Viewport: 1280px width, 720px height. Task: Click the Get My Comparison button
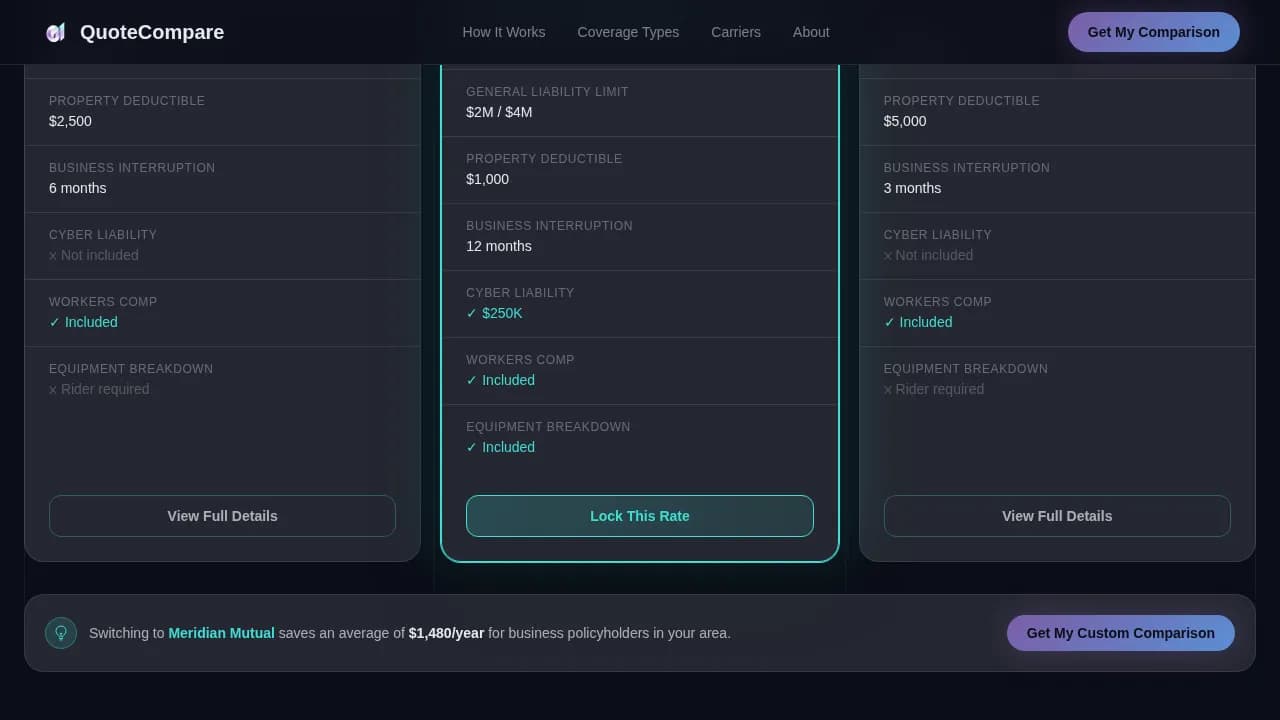tap(1153, 32)
